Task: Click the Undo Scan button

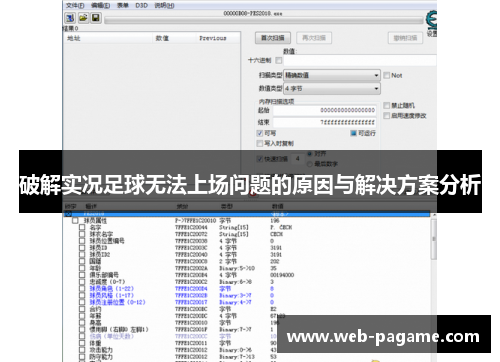Action: (x=405, y=38)
